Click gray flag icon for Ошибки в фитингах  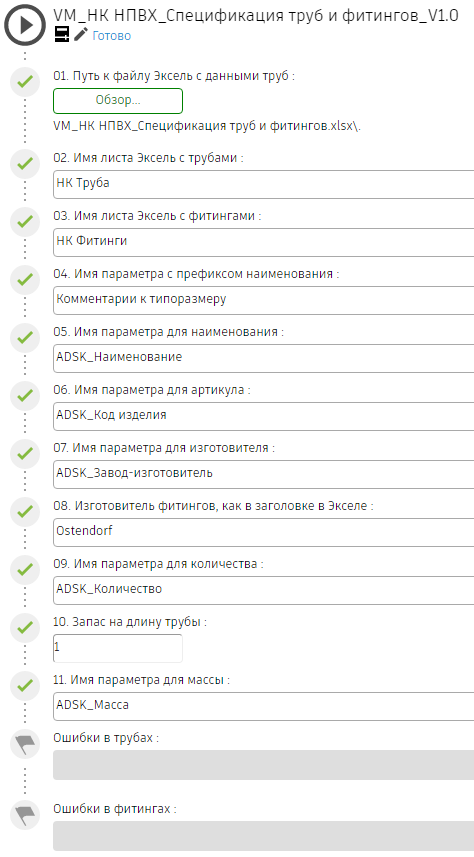point(25,814)
